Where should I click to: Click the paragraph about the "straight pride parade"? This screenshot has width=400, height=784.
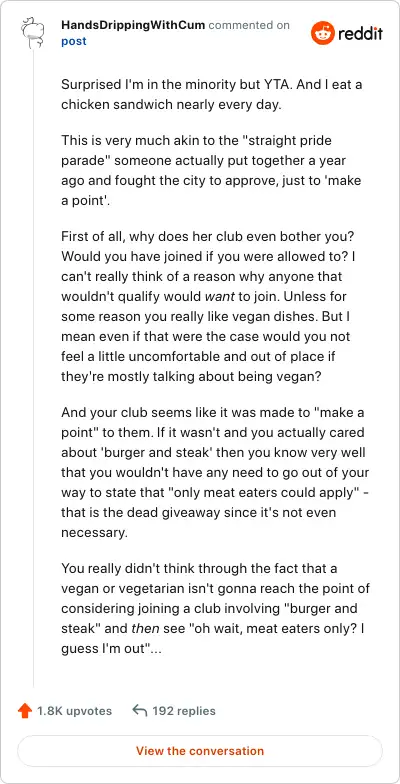tap(212, 168)
